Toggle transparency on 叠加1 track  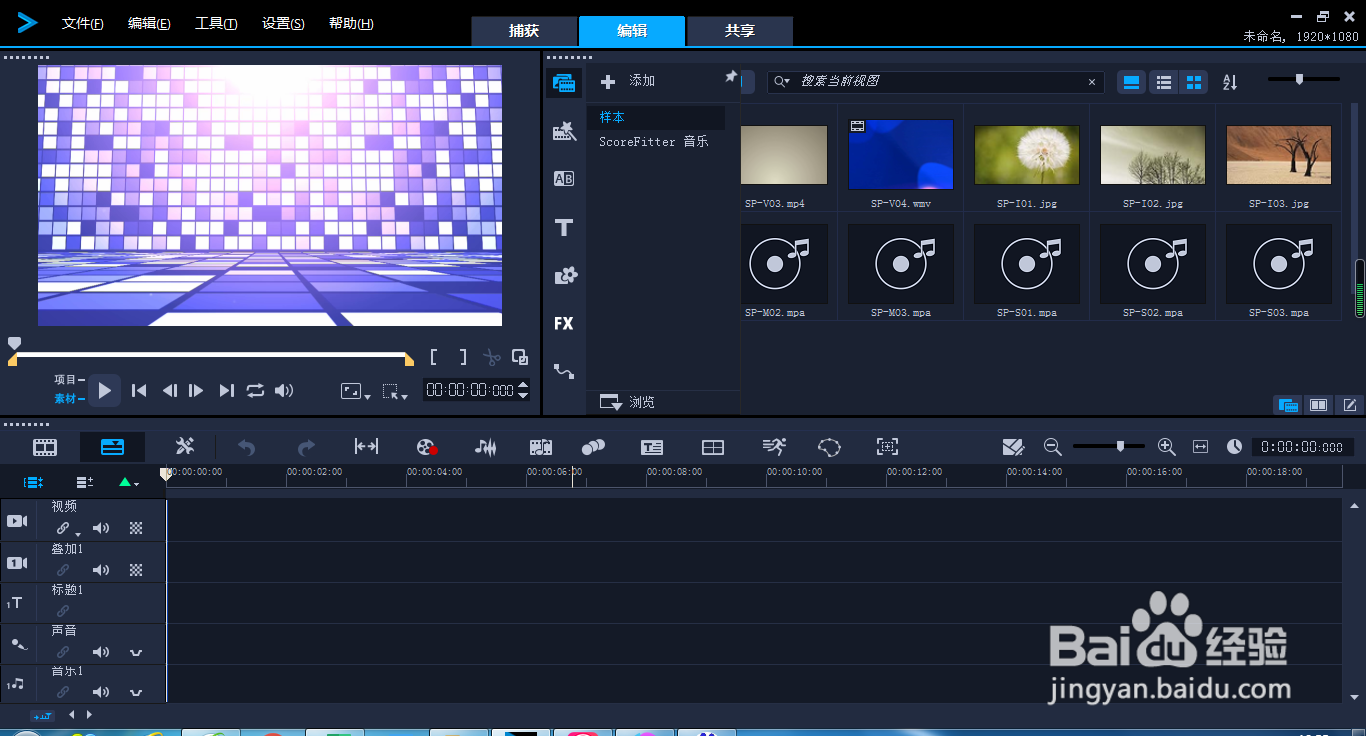point(136,570)
